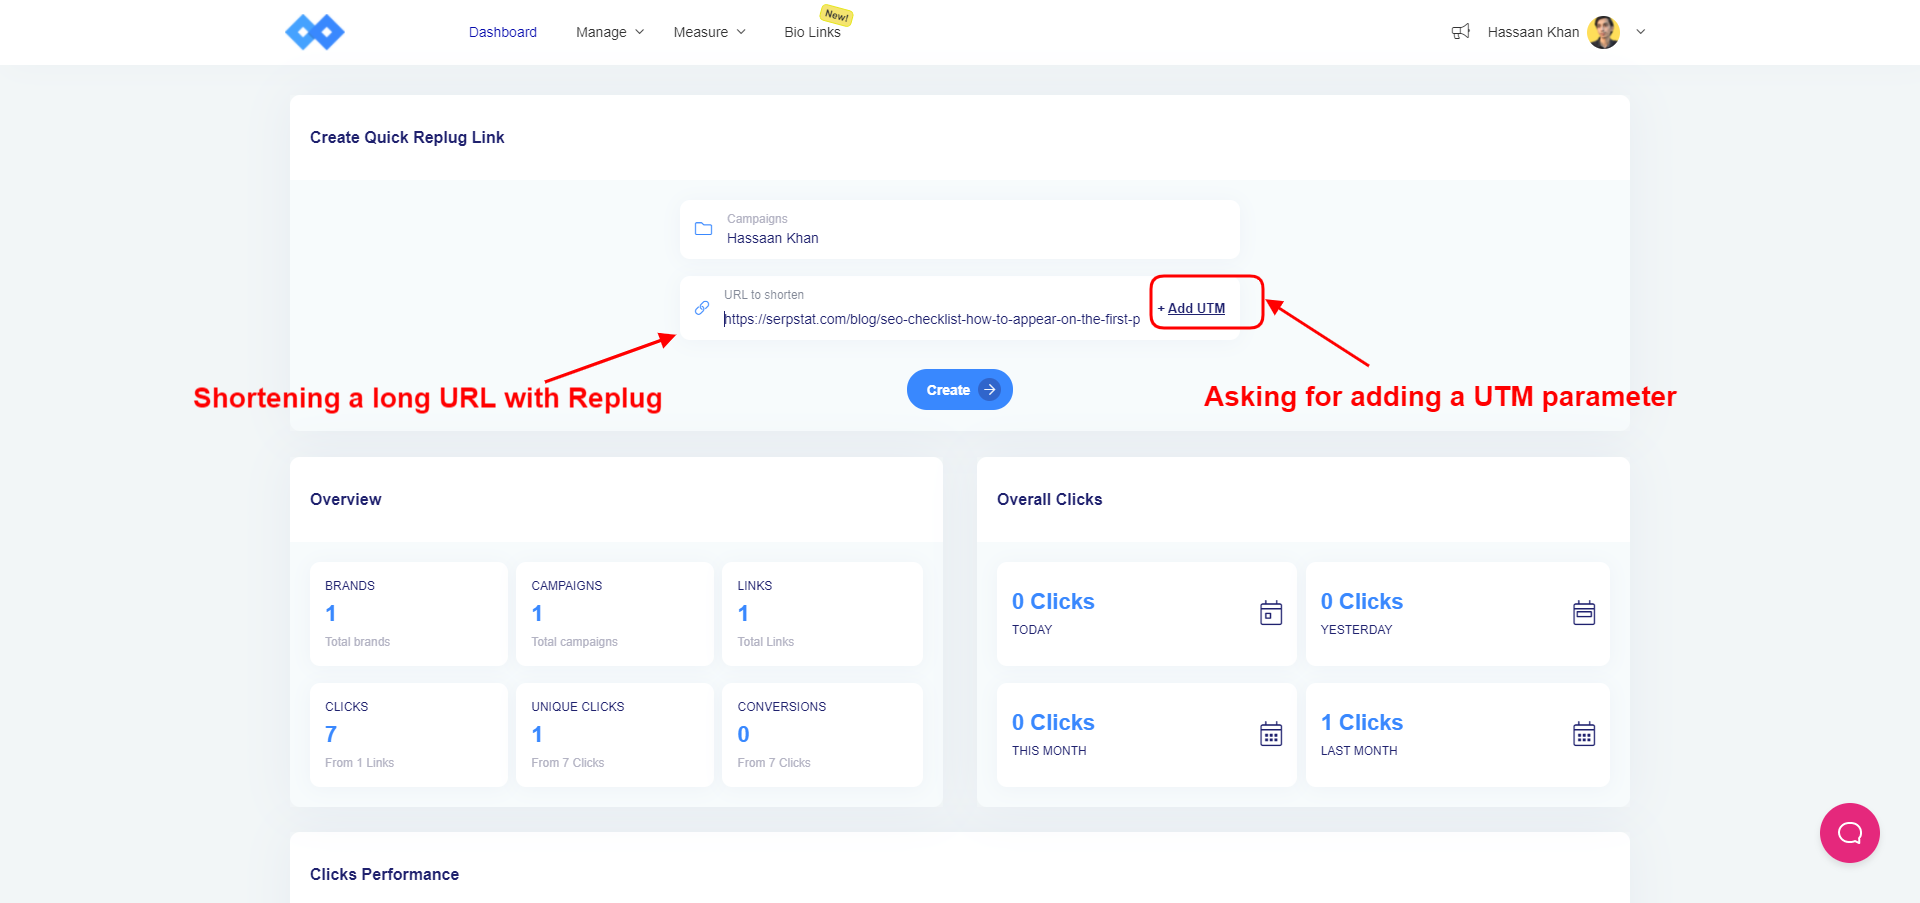
Task: Focus the URL to shorten input field
Action: coord(932,319)
